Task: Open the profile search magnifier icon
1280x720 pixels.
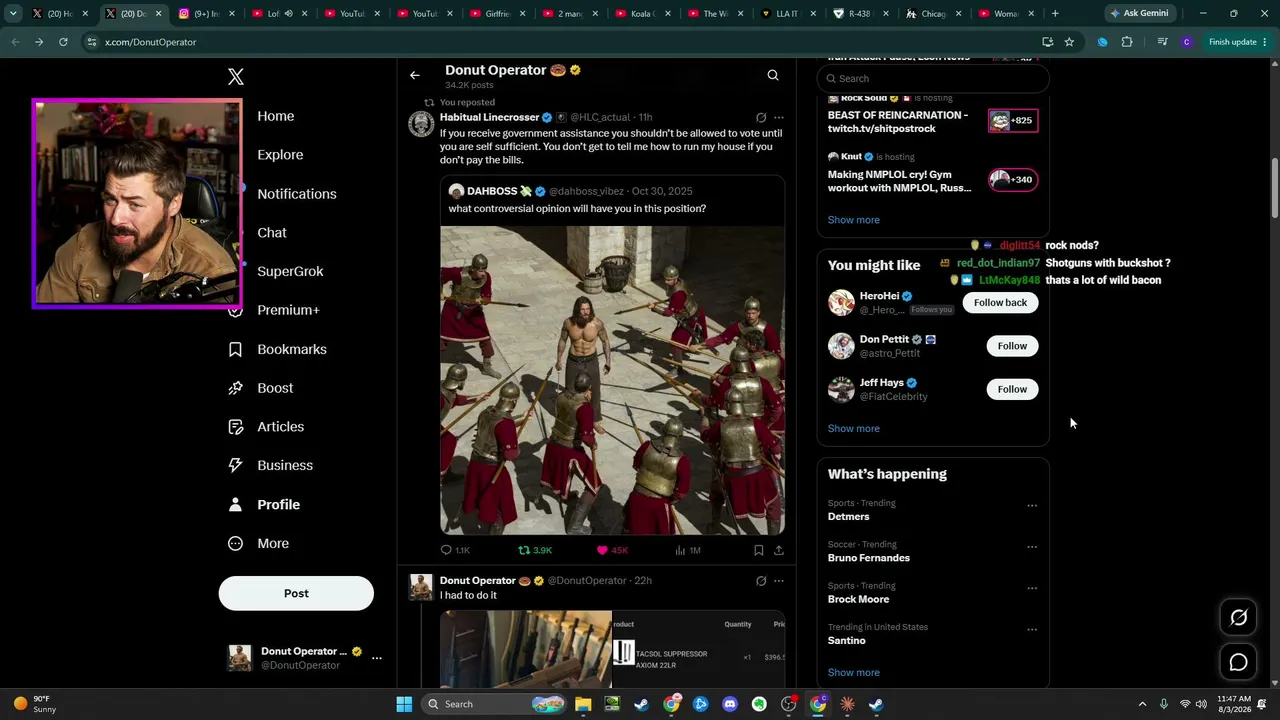Action: tap(773, 75)
